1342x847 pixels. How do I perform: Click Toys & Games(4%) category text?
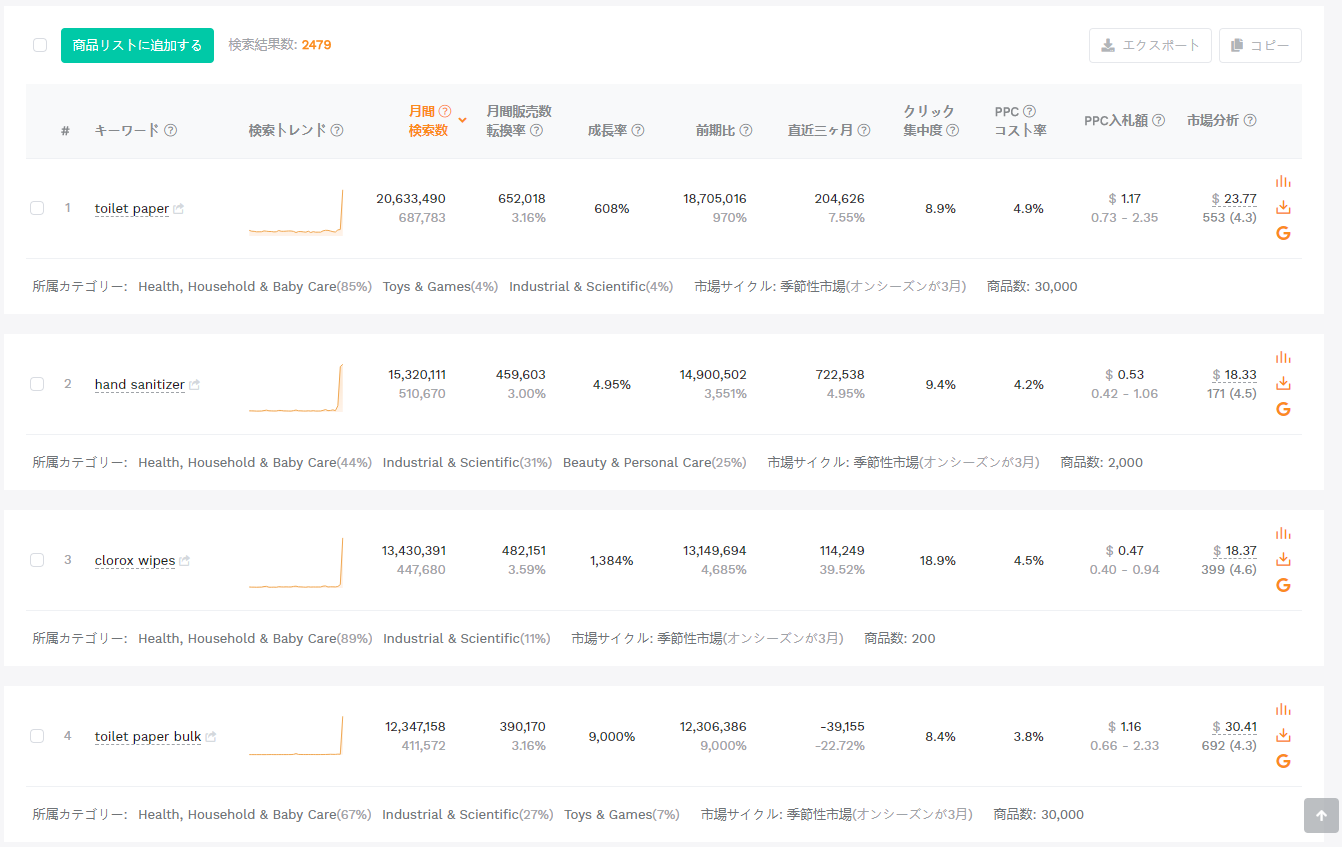[440, 287]
